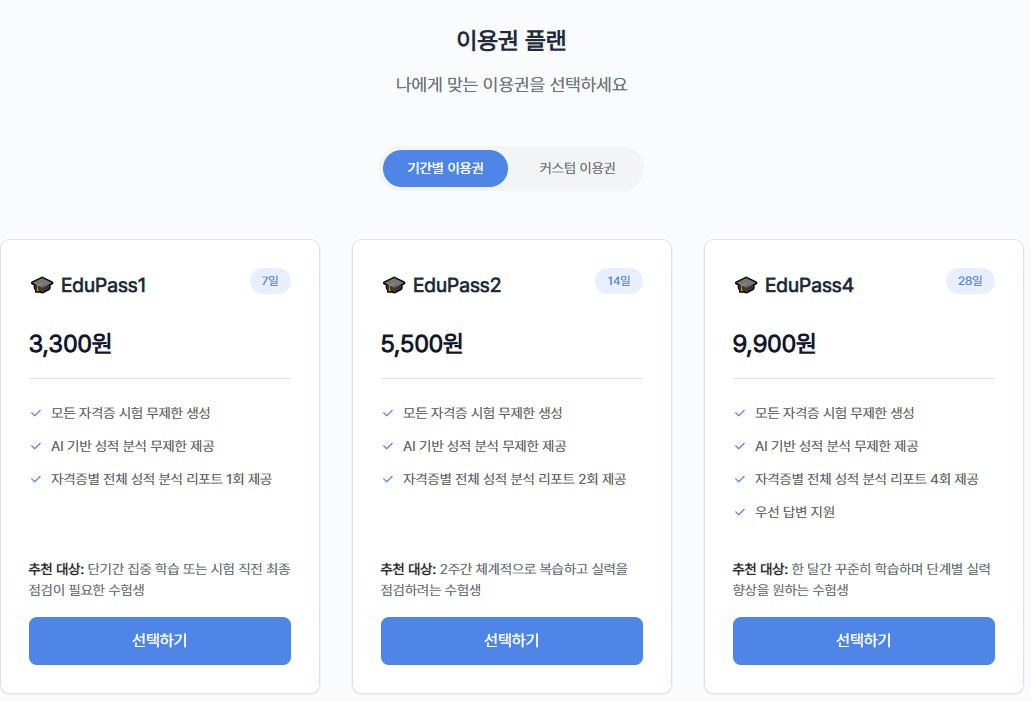Click the 28일 duration badge
Viewport: 1031px width, 702px height.
970,281
